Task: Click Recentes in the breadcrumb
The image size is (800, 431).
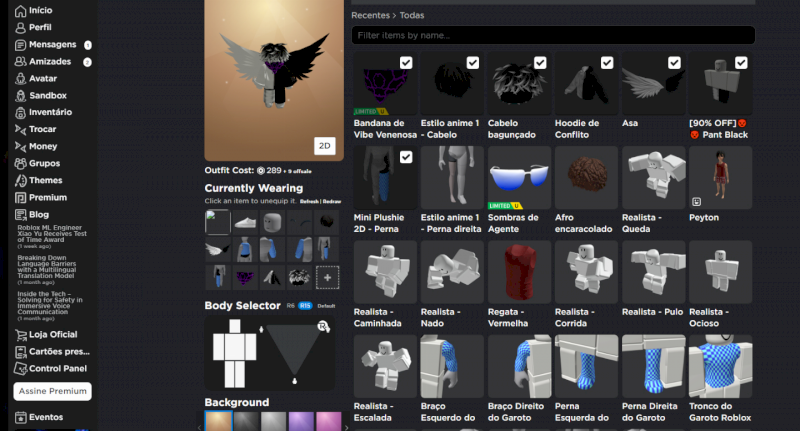Action: 370,15
